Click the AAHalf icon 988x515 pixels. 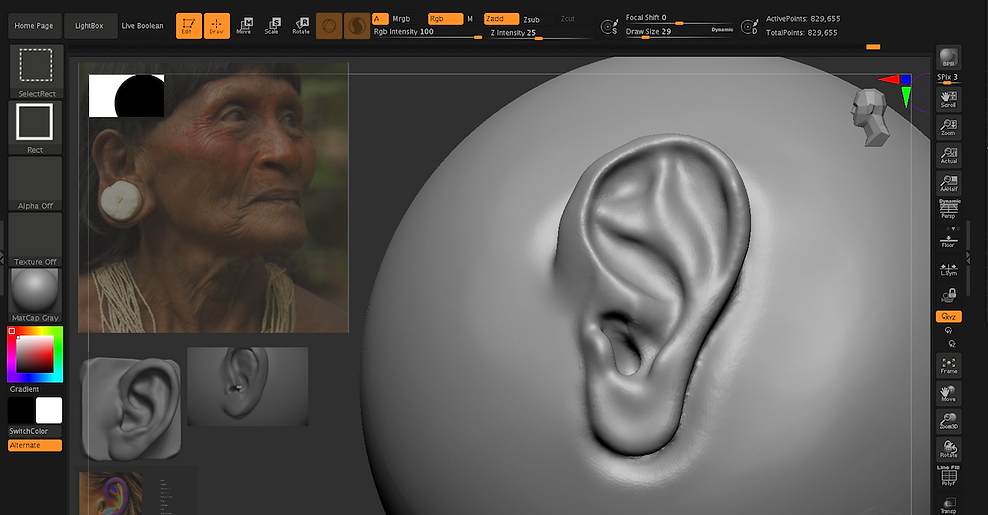948,183
